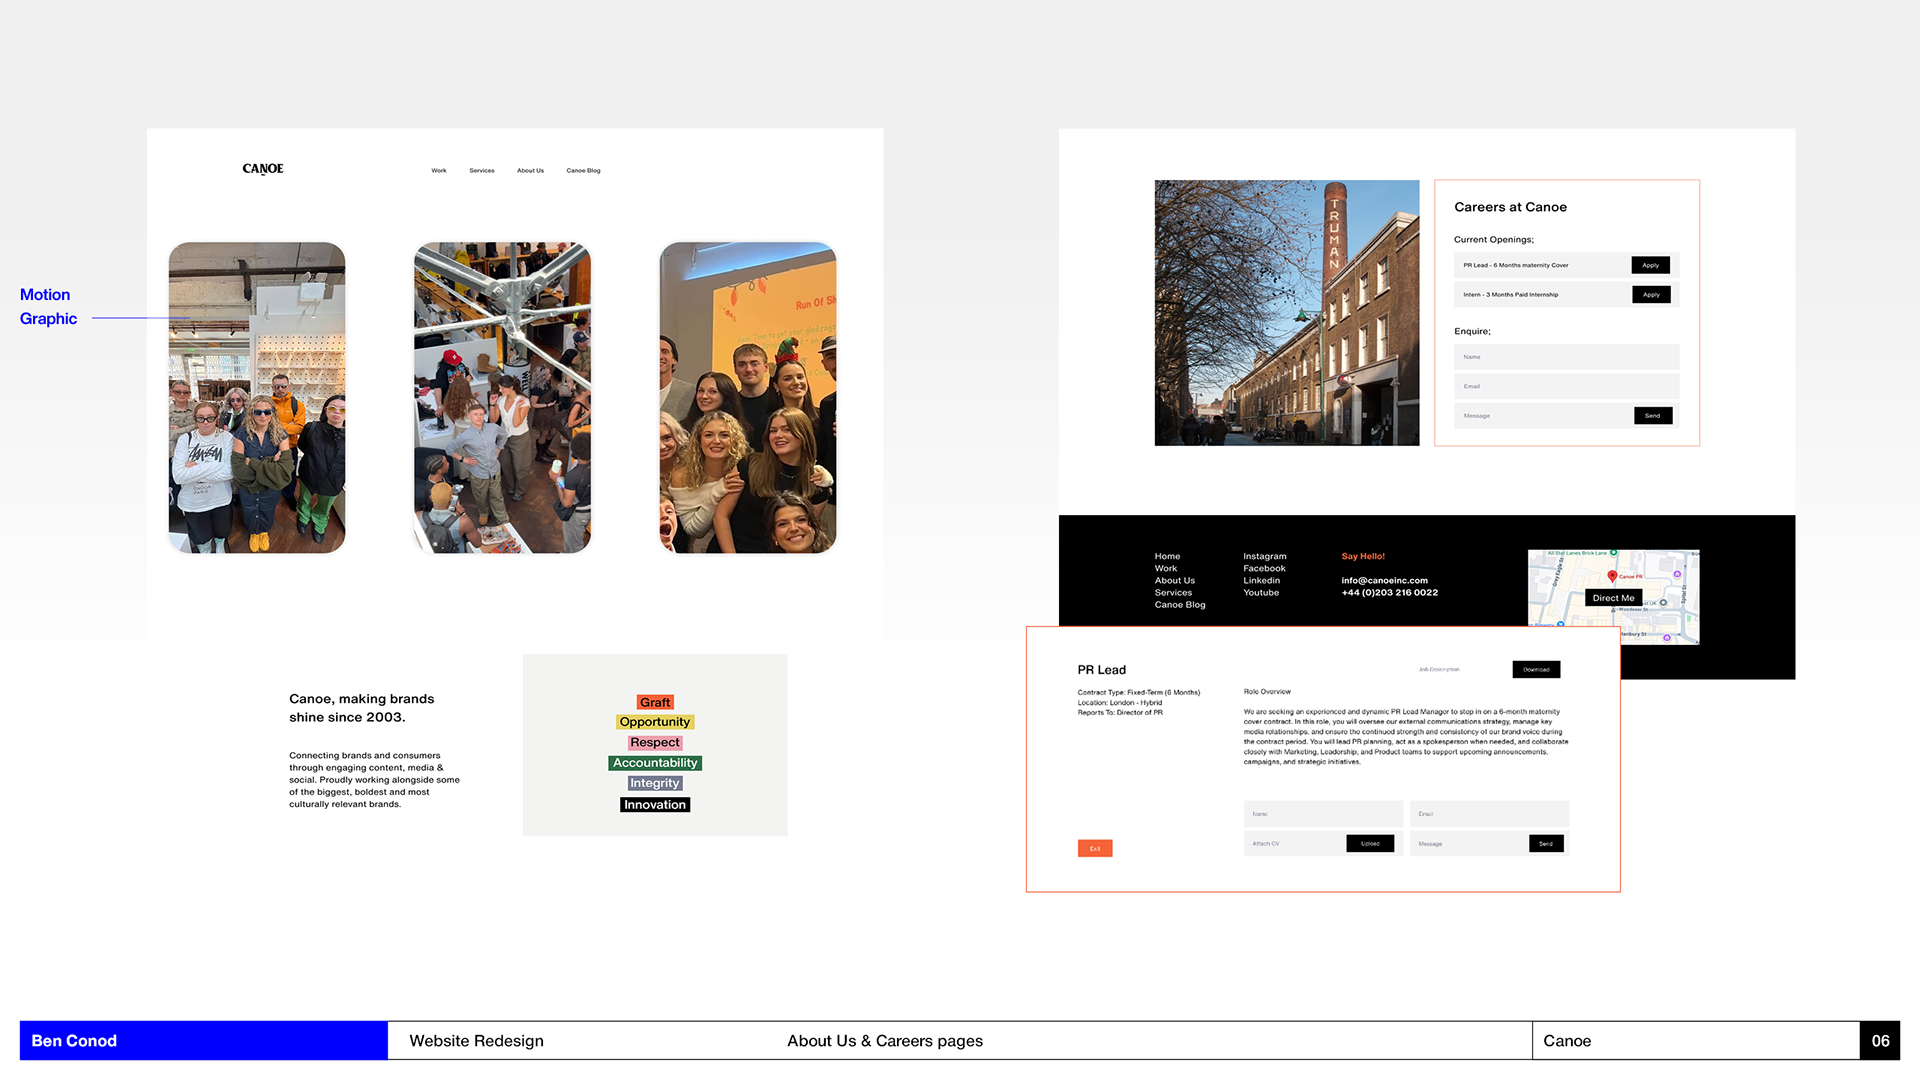Image resolution: width=1920 pixels, height=1080 pixels.
Task: Open the Canoe Blog nav item
Action: point(583,171)
